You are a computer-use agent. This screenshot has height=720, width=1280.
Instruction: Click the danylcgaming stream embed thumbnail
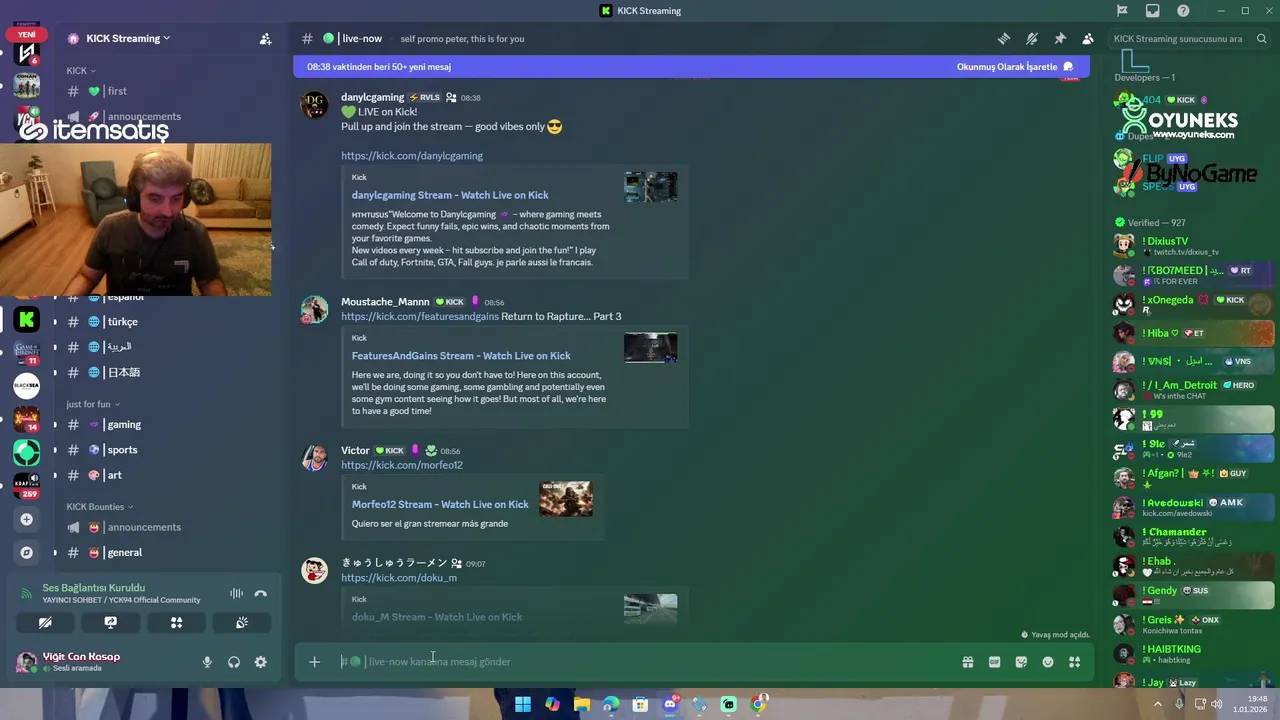pyautogui.click(x=651, y=187)
